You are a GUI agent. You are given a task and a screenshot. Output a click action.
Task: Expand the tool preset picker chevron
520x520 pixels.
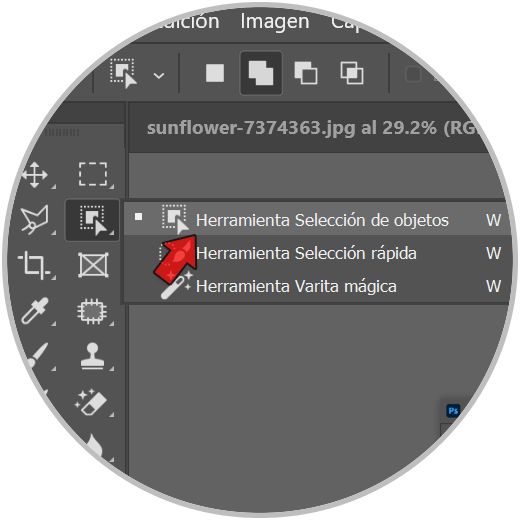point(159,76)
